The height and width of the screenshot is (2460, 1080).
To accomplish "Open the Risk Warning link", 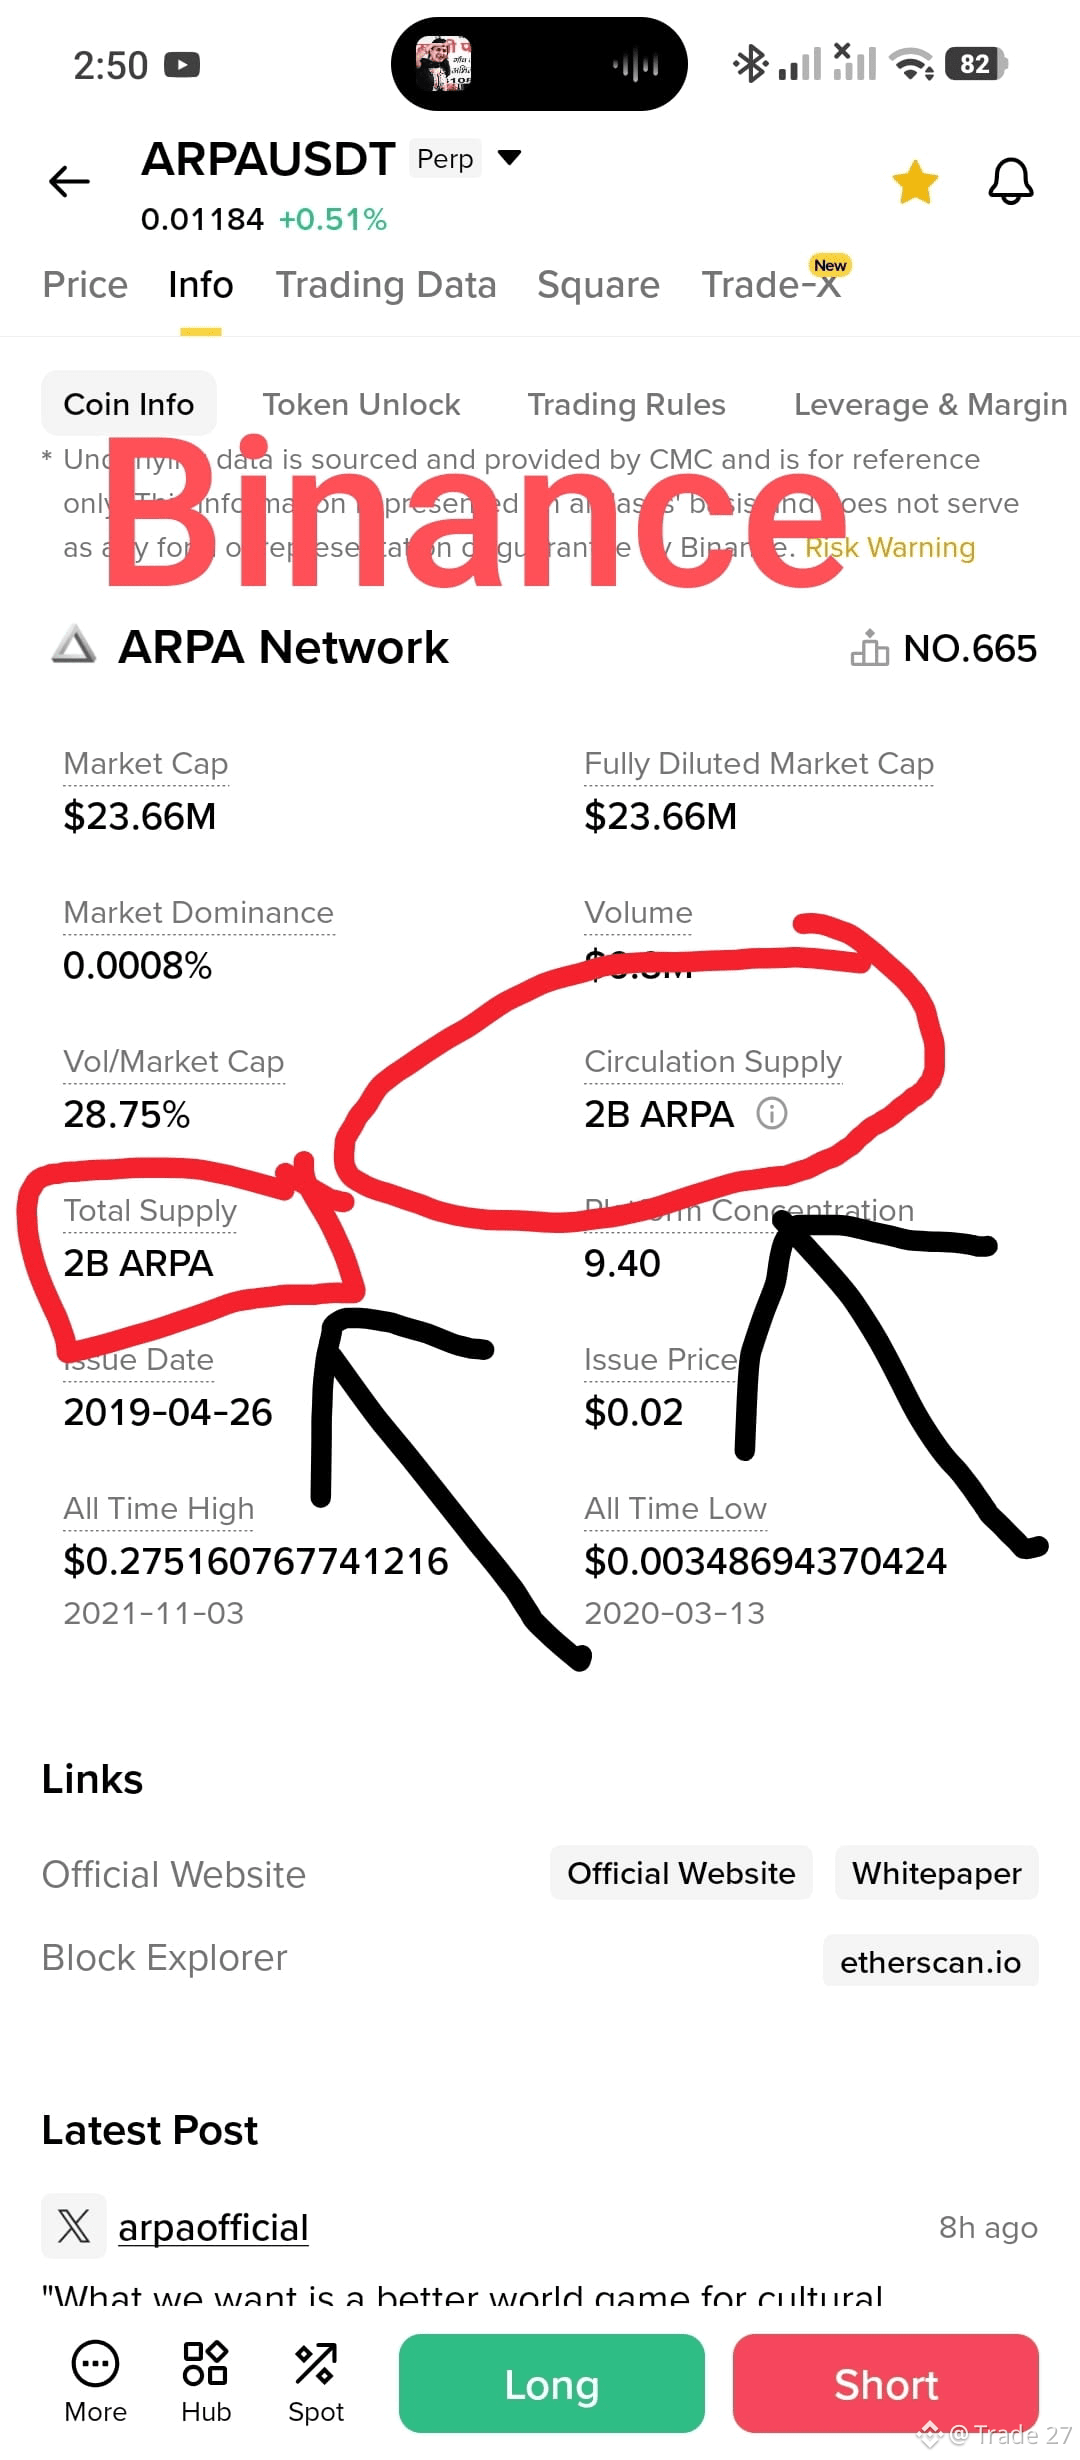I will [x=890, y=548].
